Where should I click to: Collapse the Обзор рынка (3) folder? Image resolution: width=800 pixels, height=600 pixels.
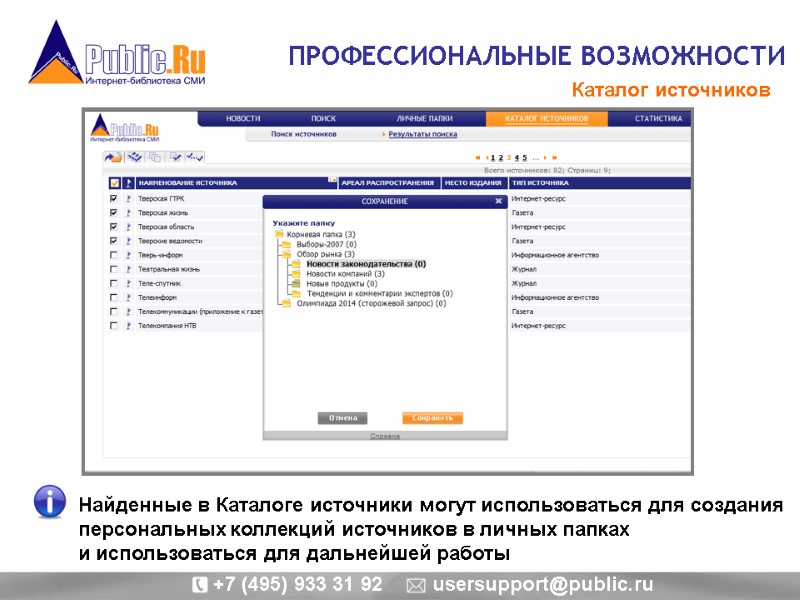[286, 254]
